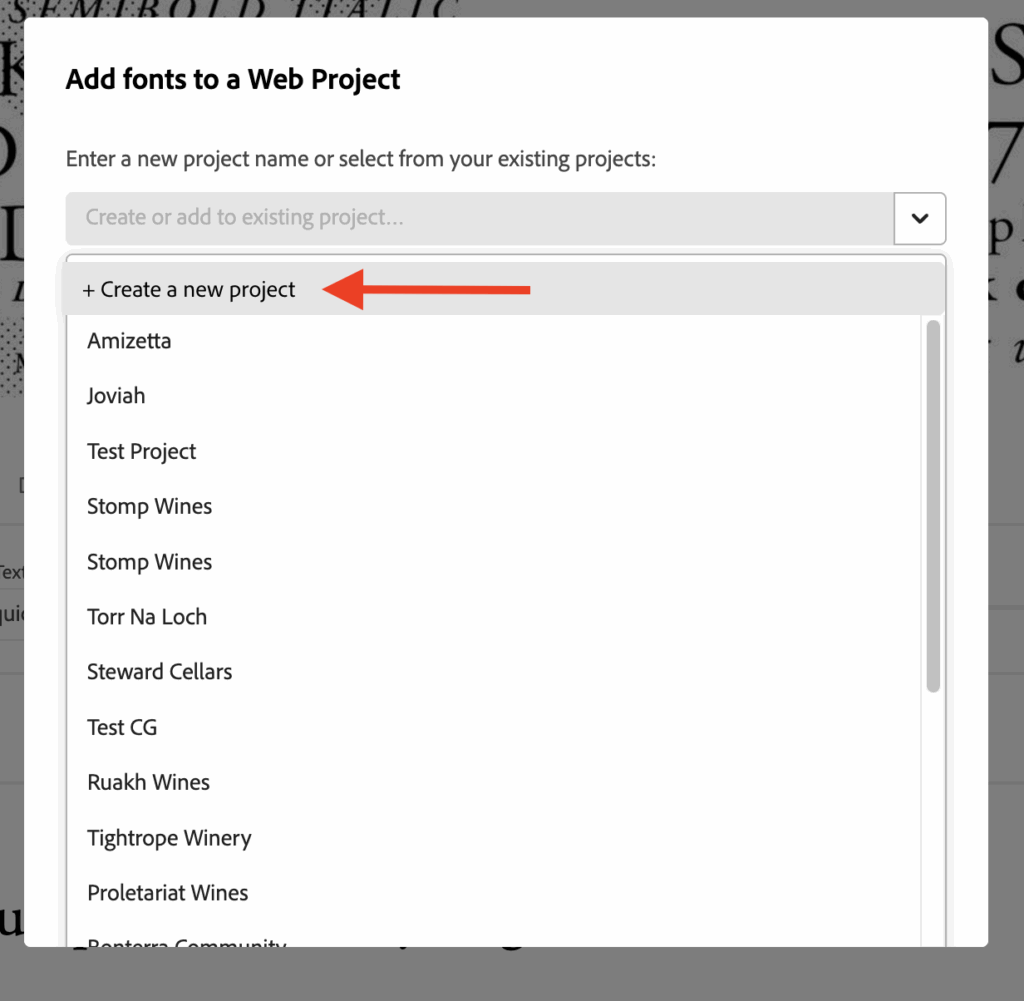Select Joviah from the project list
The width and height of the screenshot is (1024, 1001).
115,395
